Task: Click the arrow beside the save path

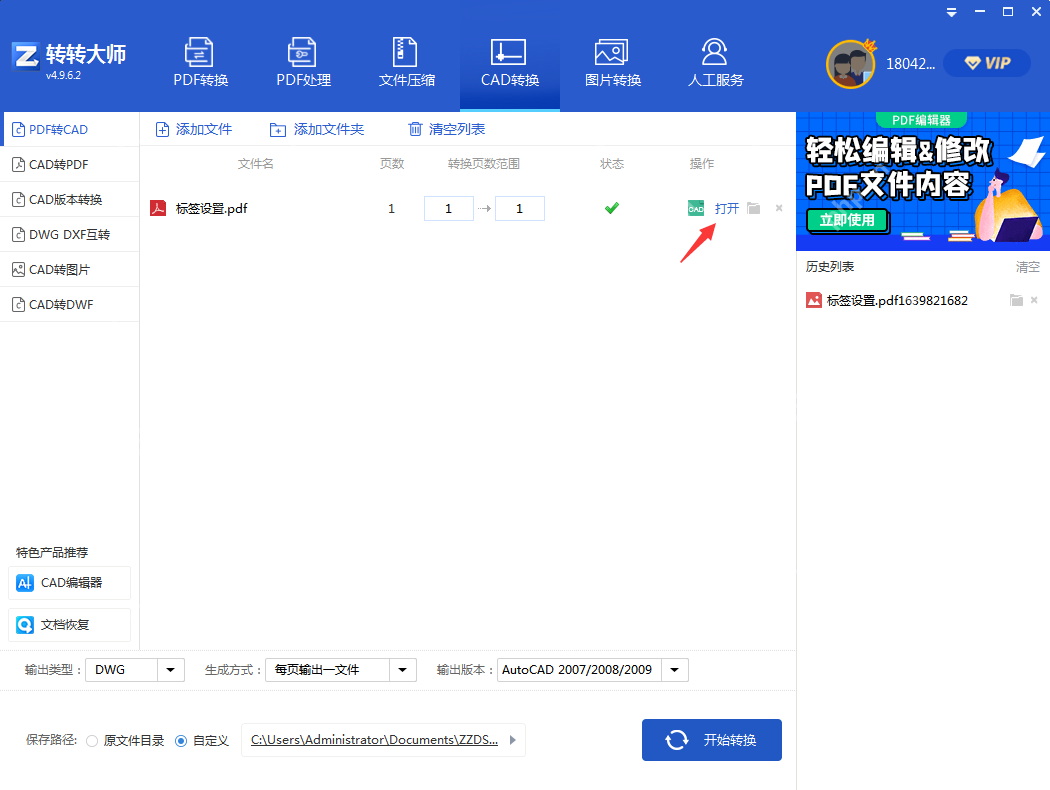Action: click(513, 740)
